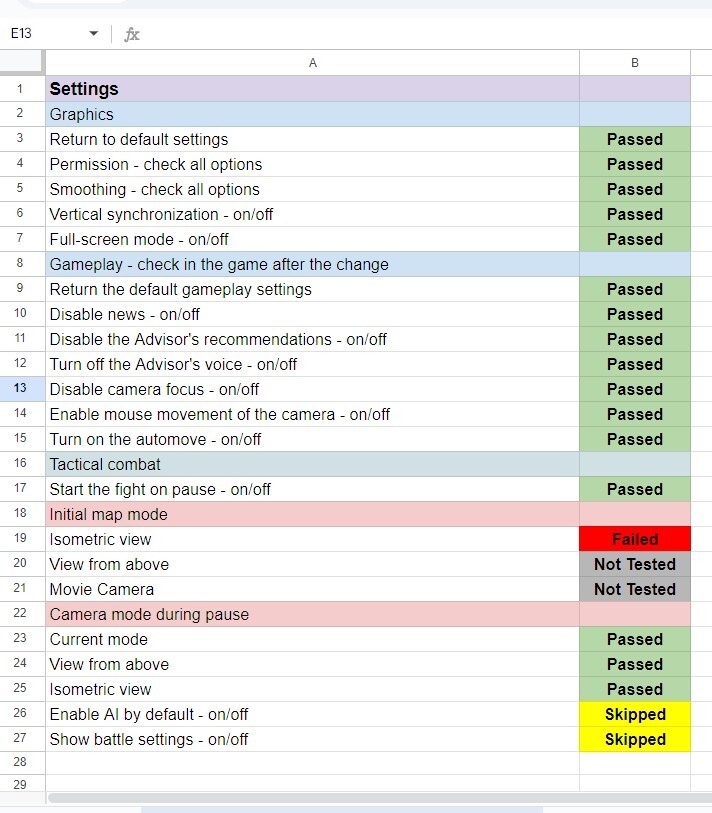712x813 pixels.
Task: Select the row 13 header
Action: point(21,389)
